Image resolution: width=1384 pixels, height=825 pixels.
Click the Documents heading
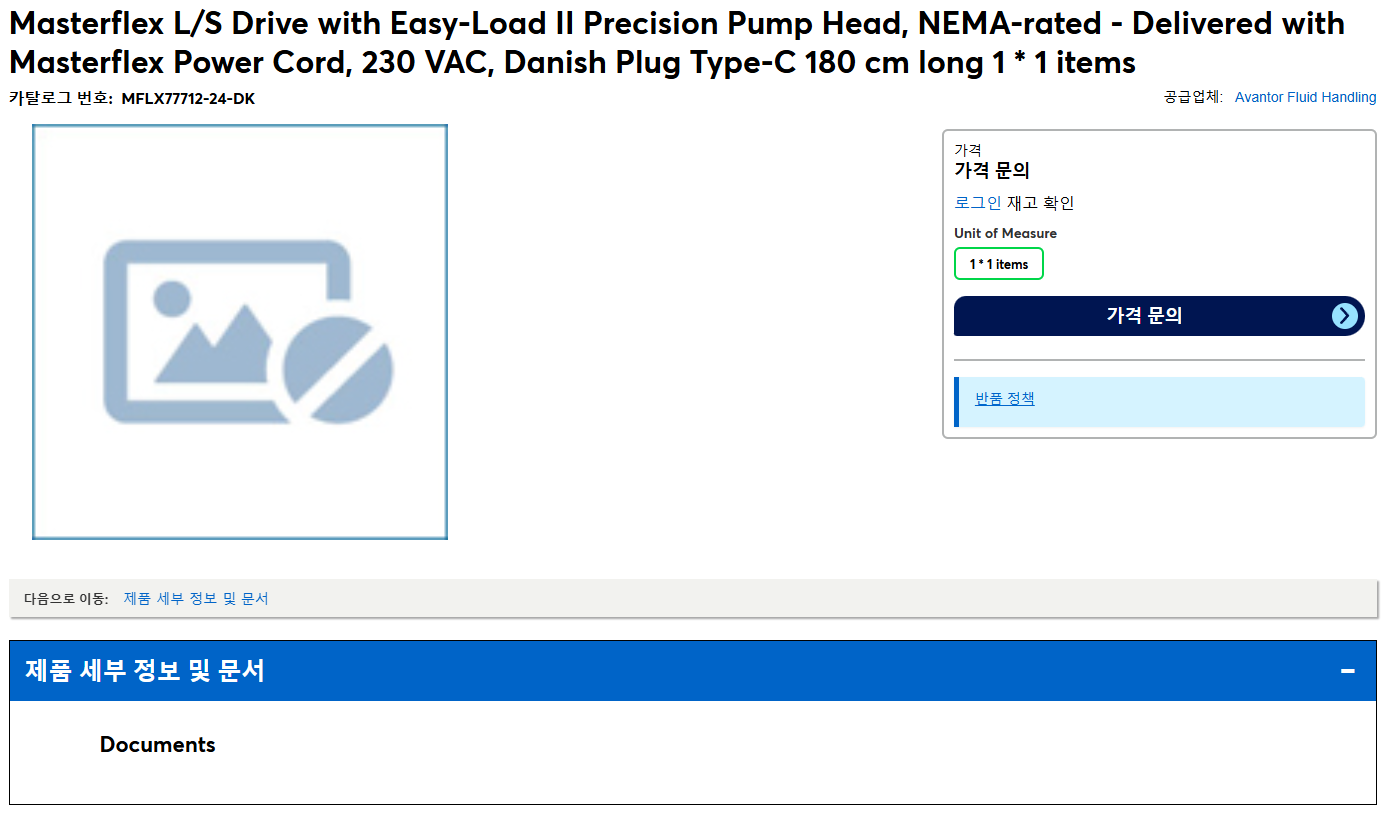click(158, 745)
